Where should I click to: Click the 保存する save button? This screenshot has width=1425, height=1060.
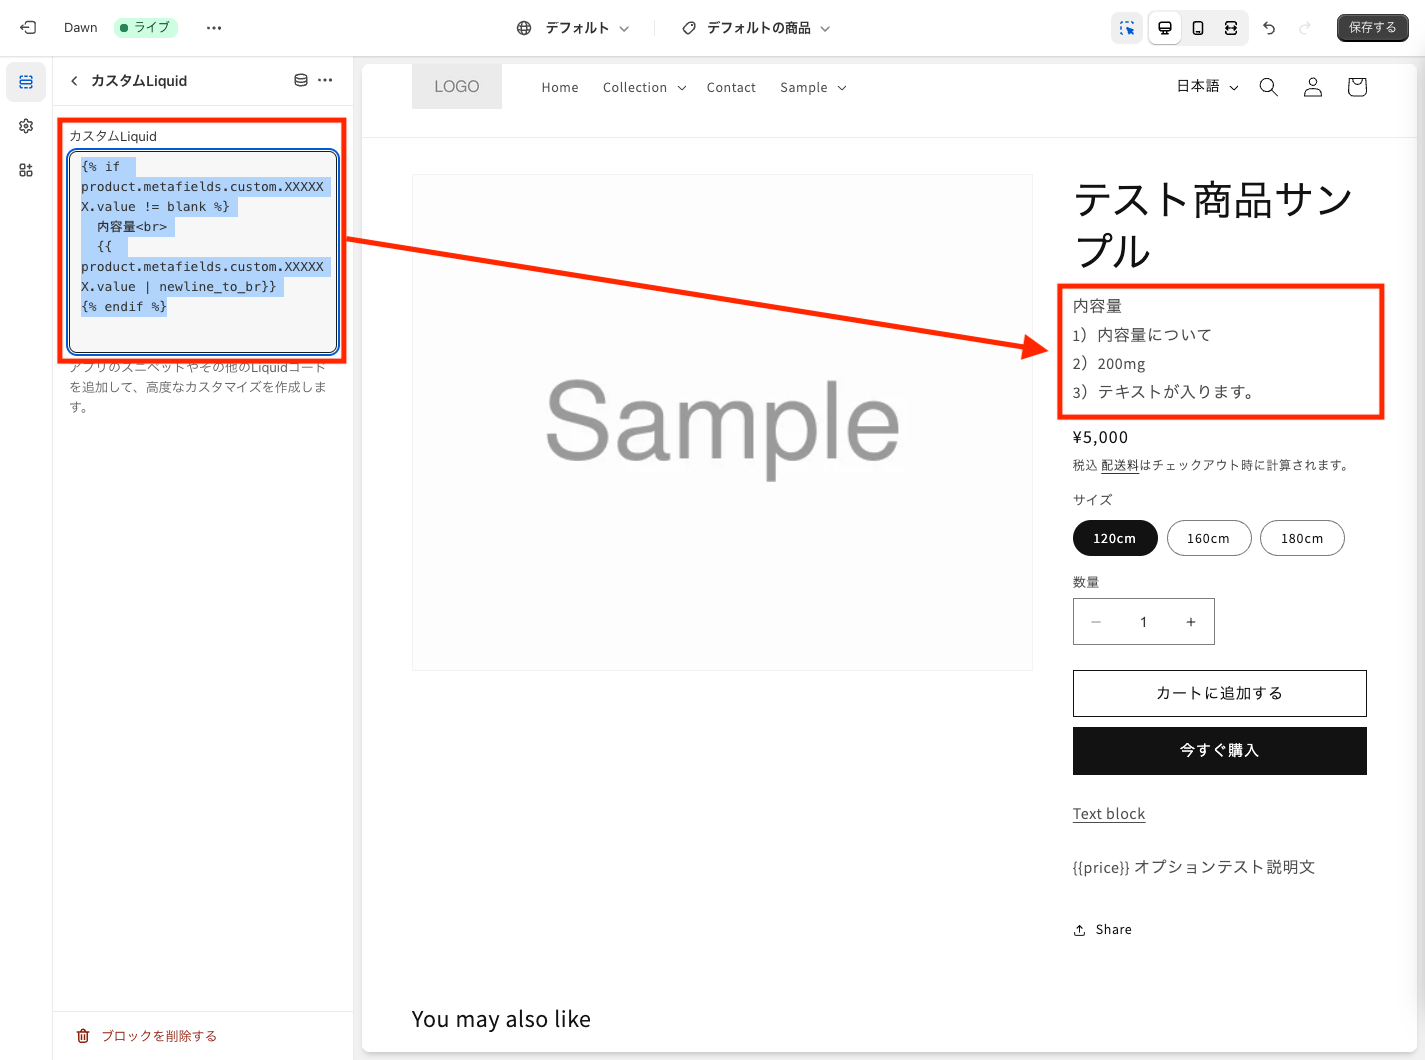click(x=1372, y=28)
